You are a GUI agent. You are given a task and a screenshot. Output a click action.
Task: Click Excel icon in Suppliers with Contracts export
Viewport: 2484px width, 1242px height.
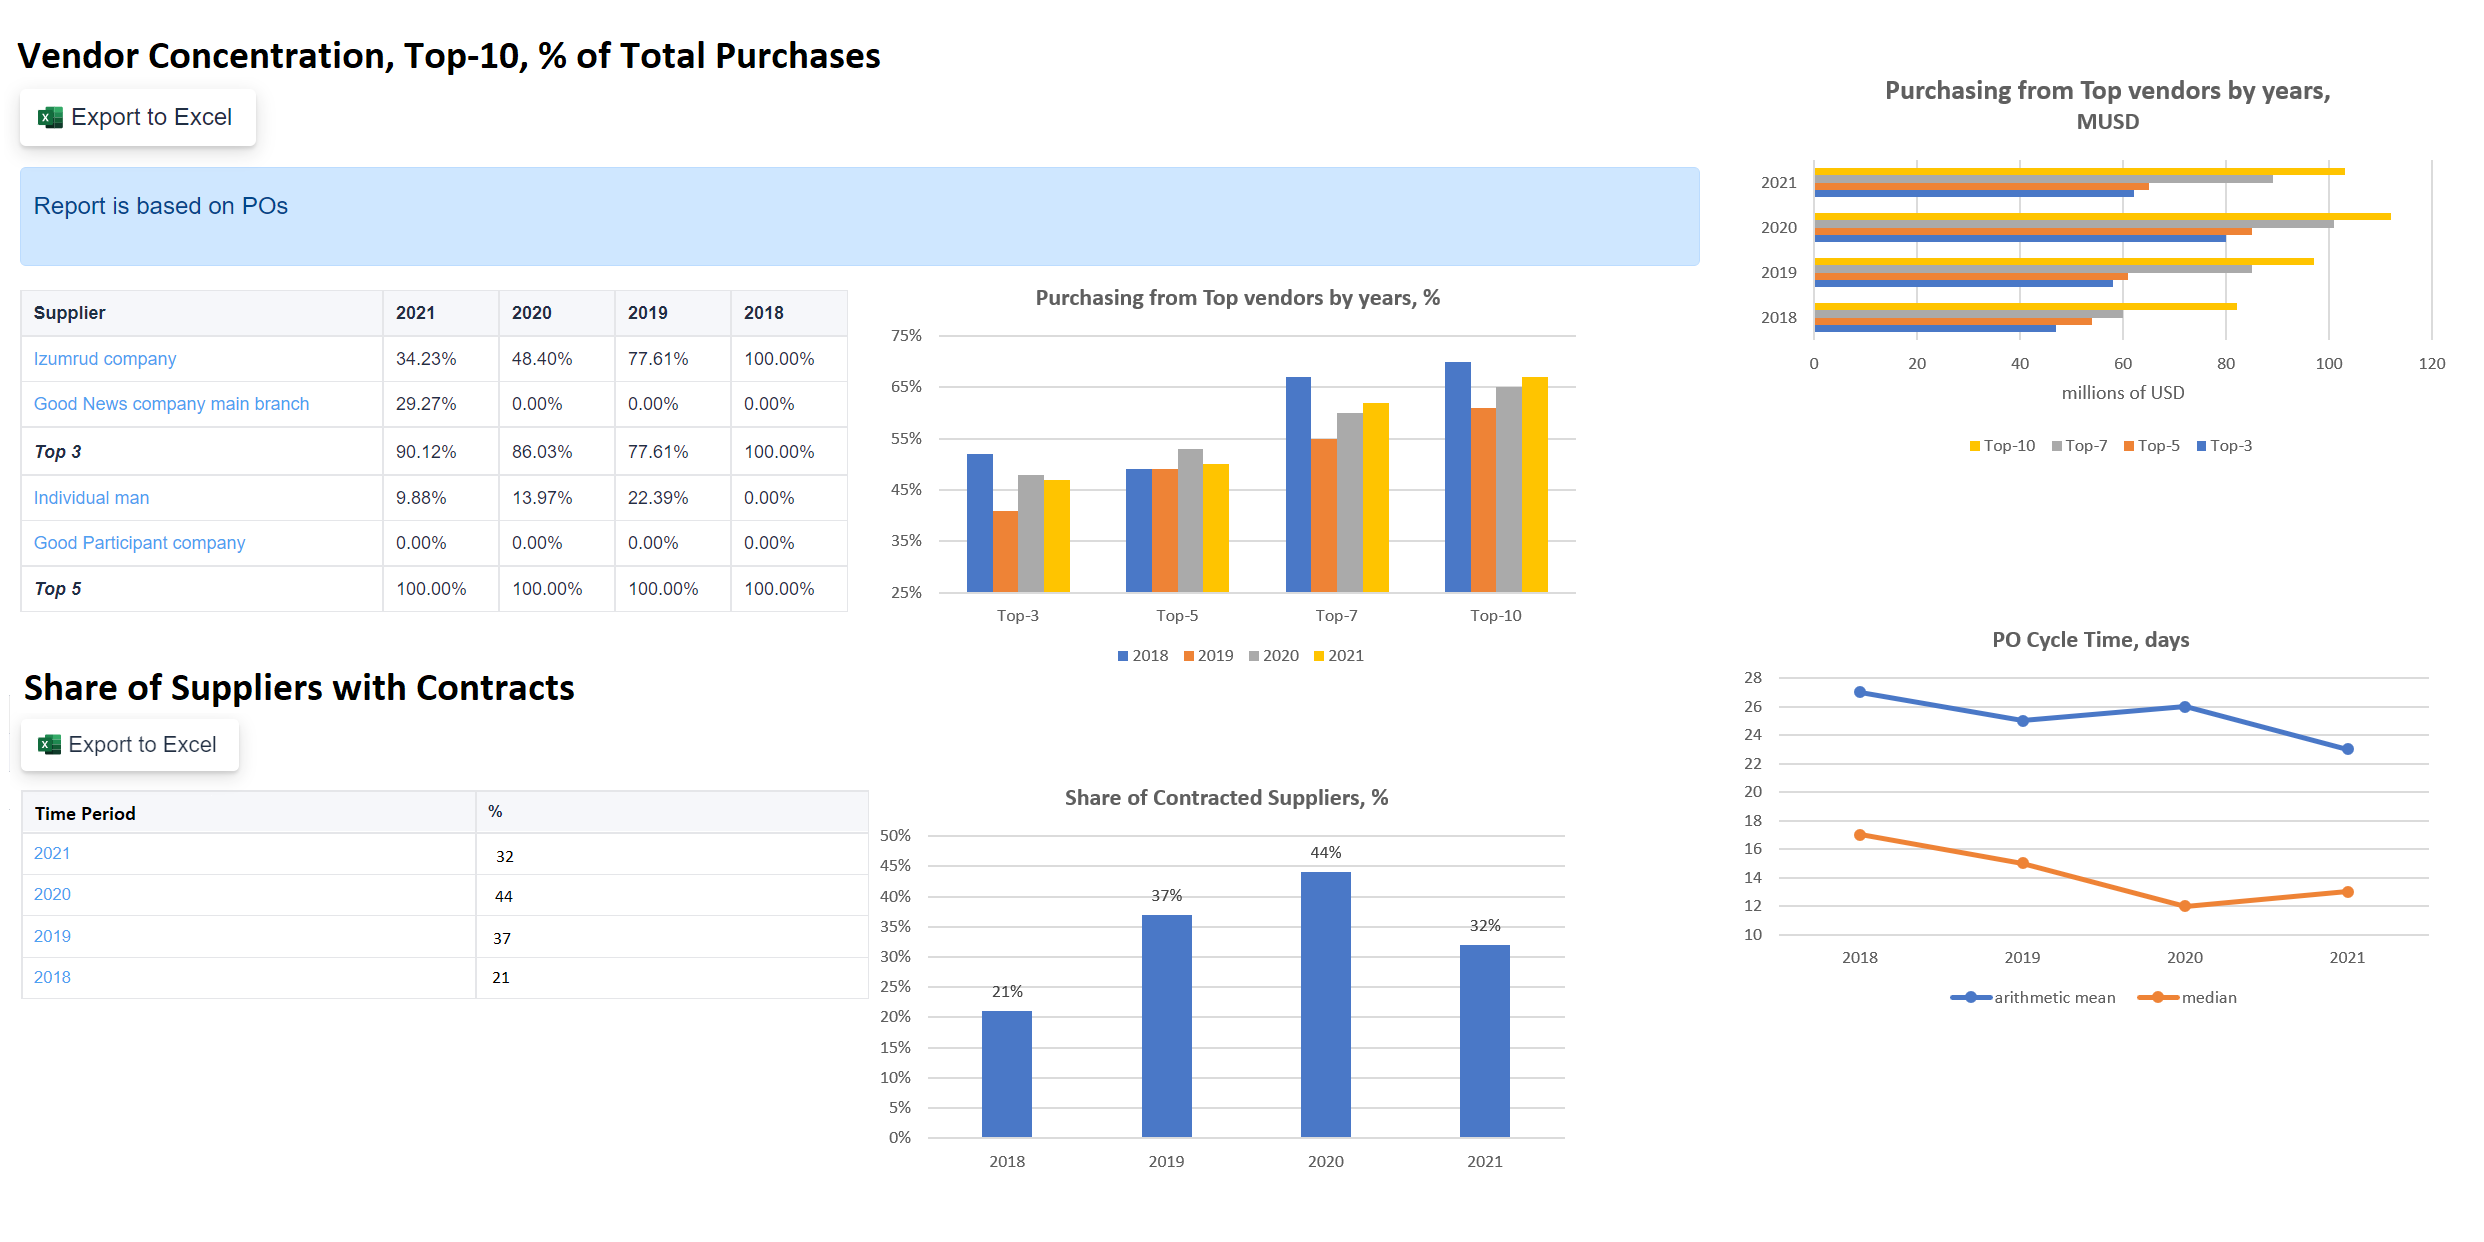(x=49, y=745)
